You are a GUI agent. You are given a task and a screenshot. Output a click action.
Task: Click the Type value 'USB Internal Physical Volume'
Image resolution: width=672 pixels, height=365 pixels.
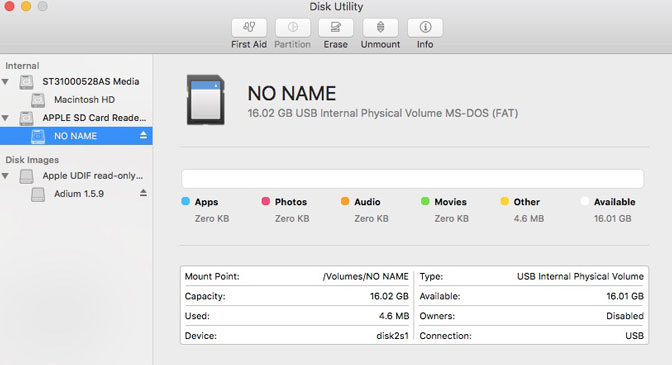click(x=580, y=276)
